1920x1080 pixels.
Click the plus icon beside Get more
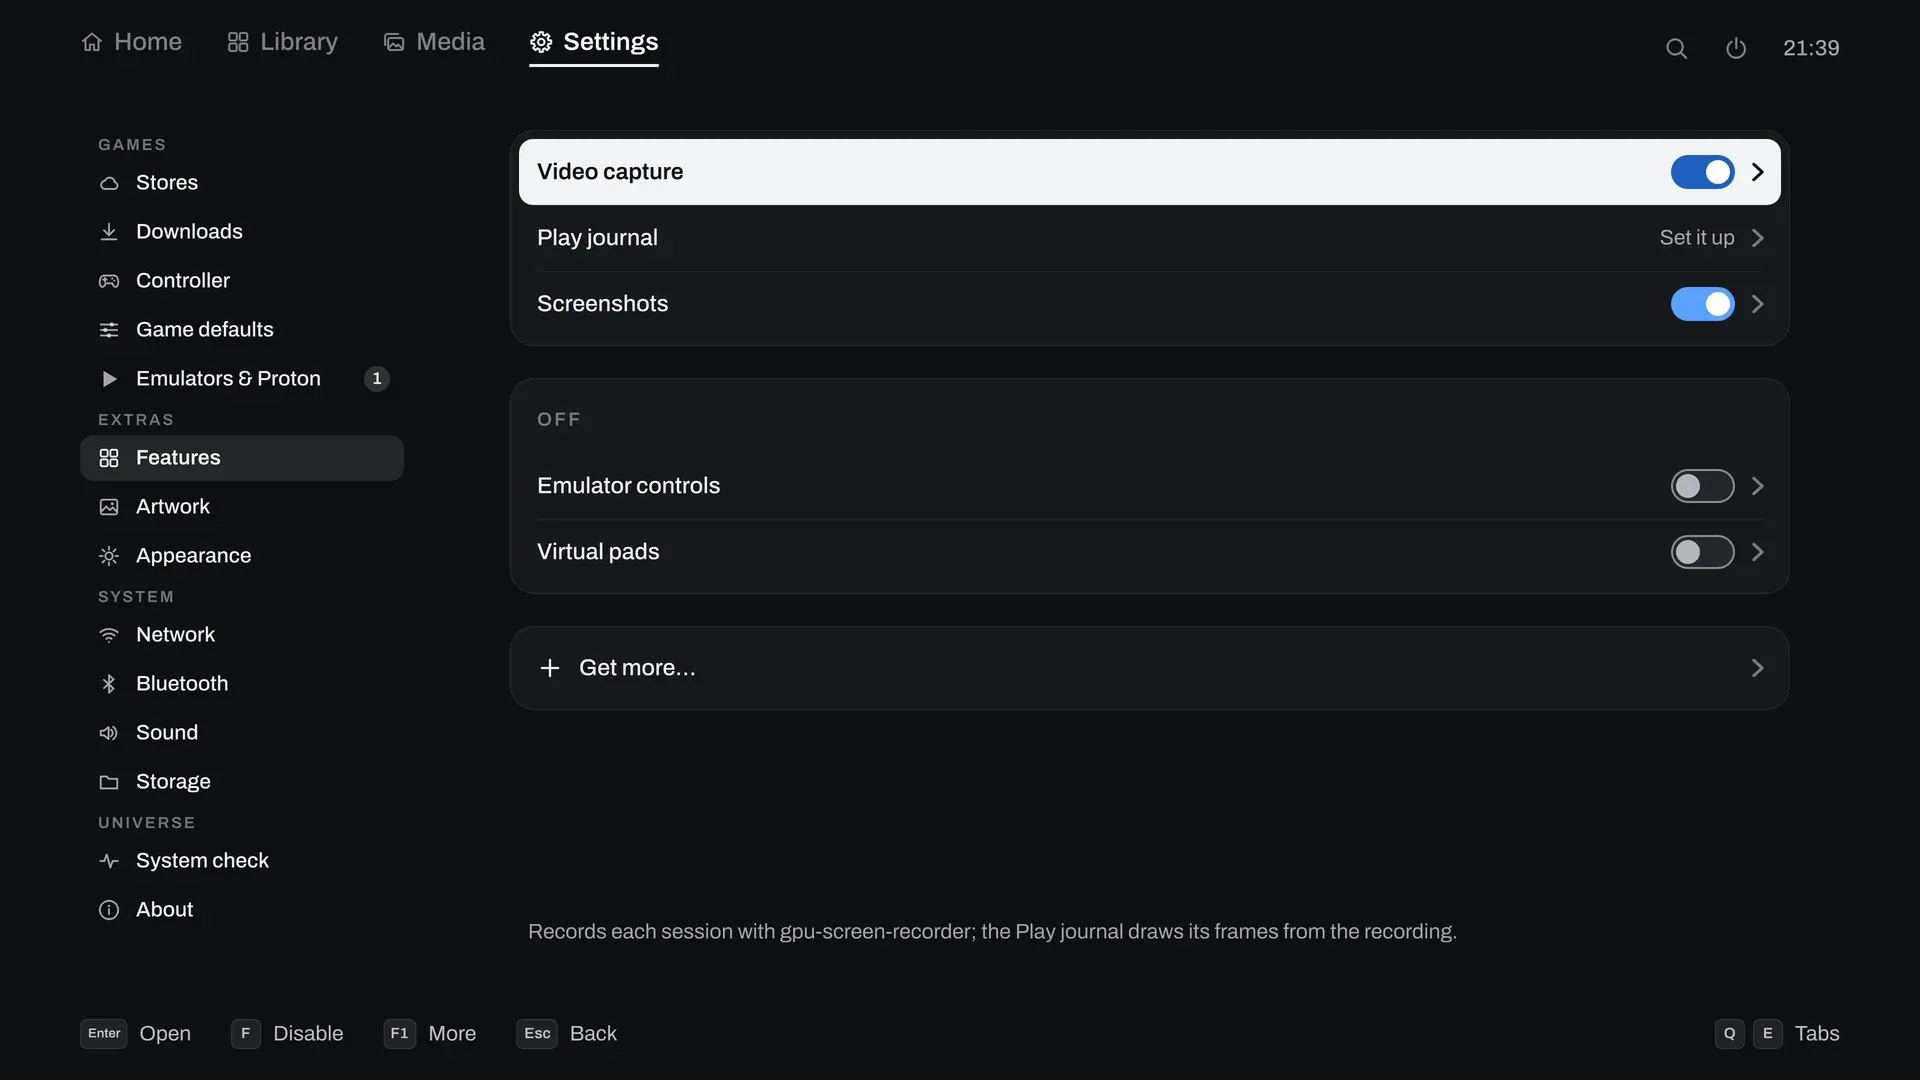coord(550,668)
